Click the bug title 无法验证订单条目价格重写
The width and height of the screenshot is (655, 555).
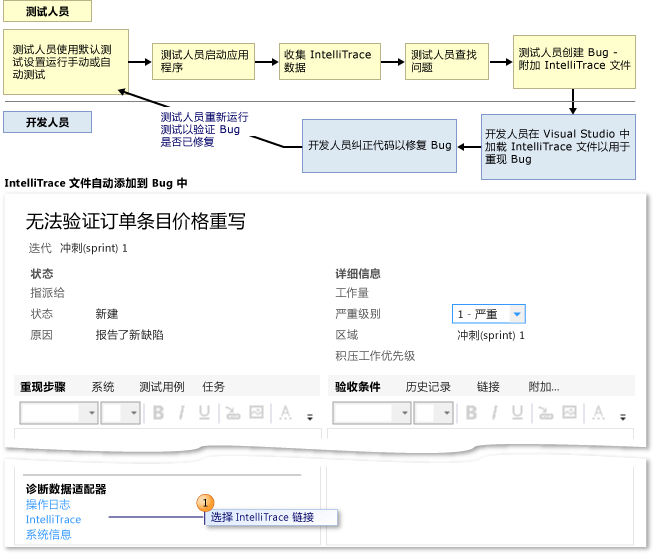point(135,221)
